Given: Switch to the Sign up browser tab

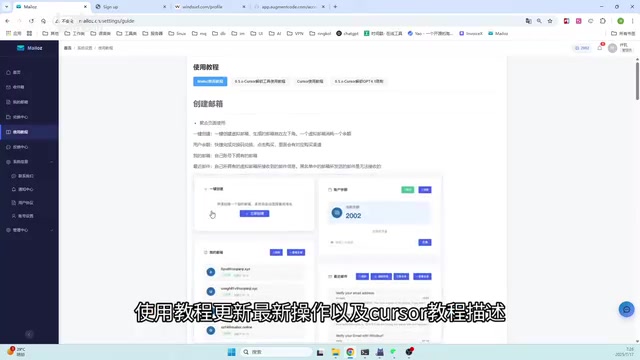Looking at the screenshot, I should pyautogui.click(x=130, y=7).
